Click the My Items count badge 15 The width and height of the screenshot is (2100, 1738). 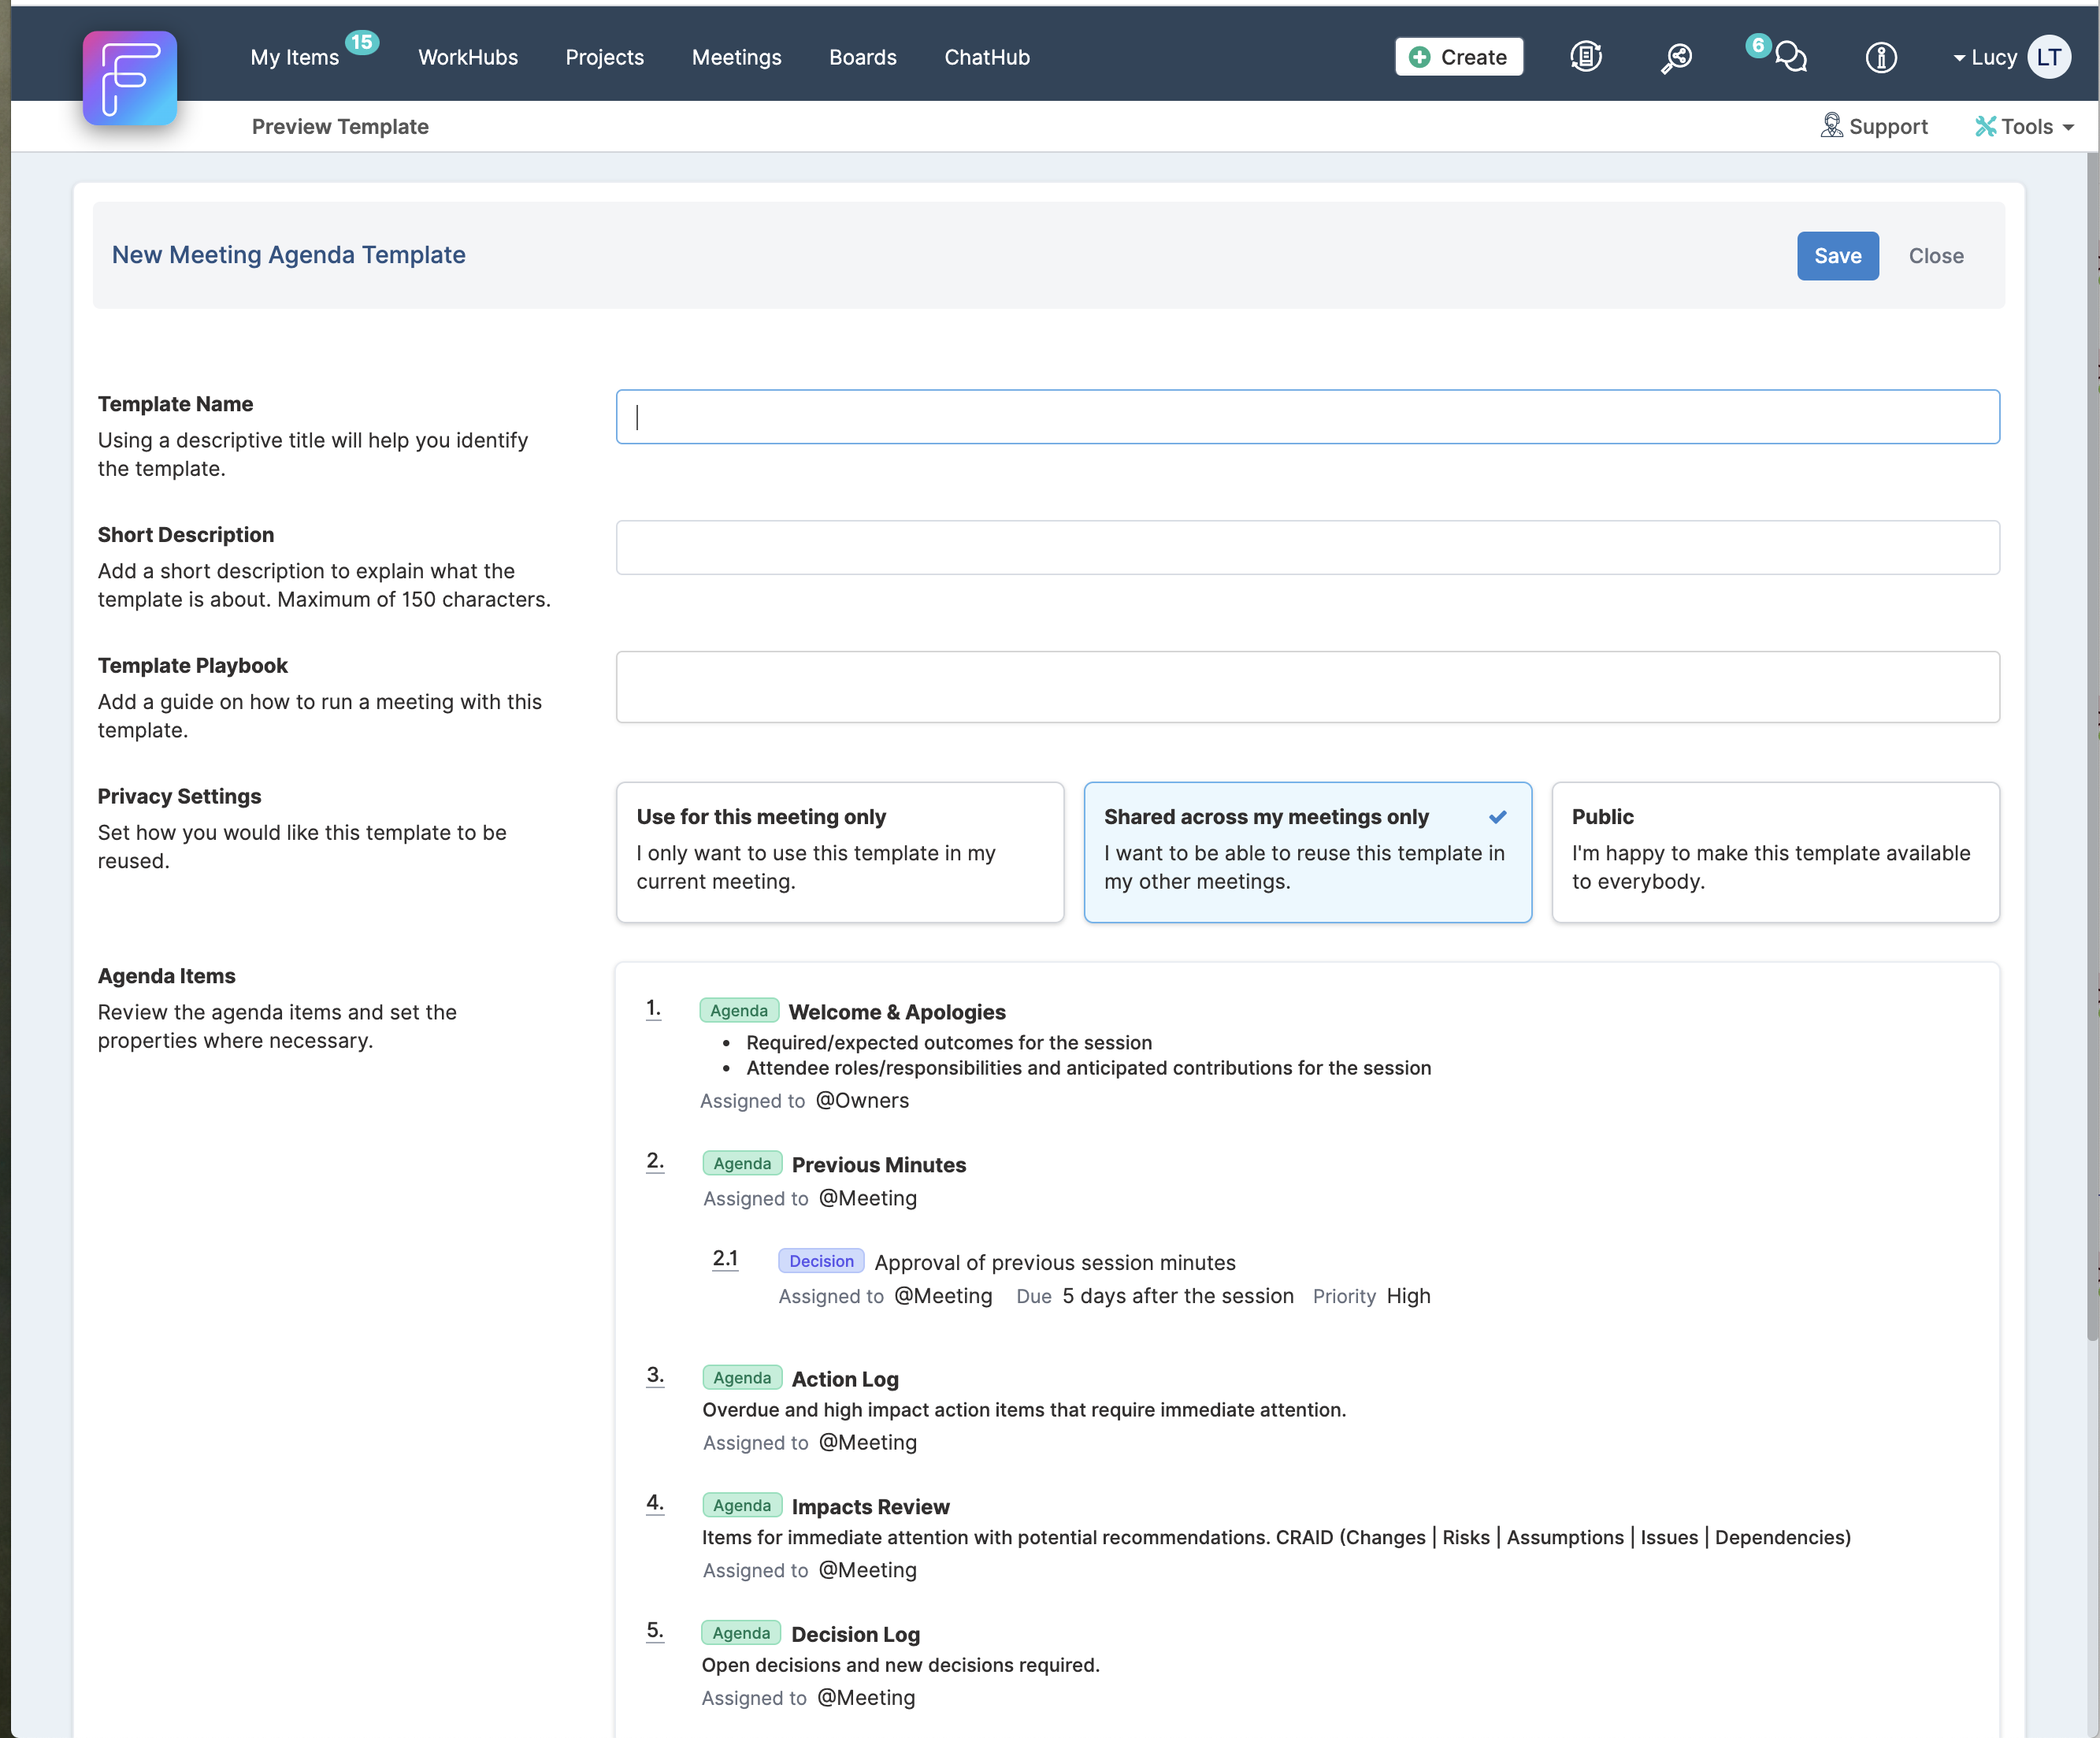[x=362, y=42]
